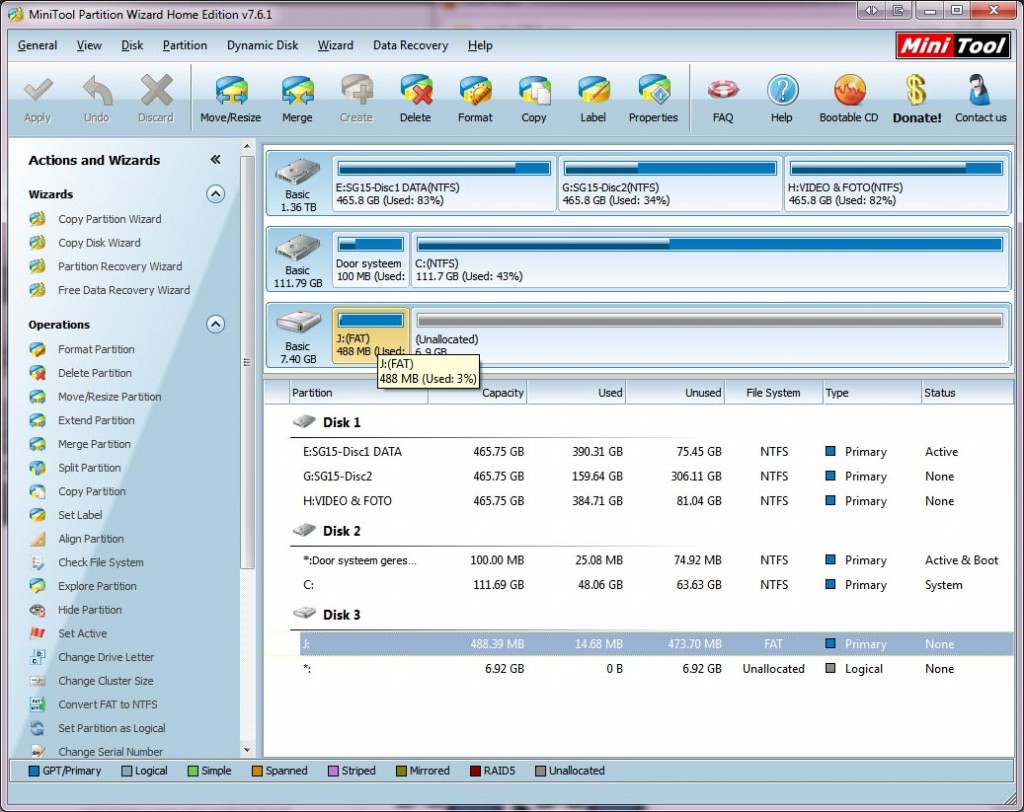
Task: Select the C: partition table row
Action: (x=639, y=585)
